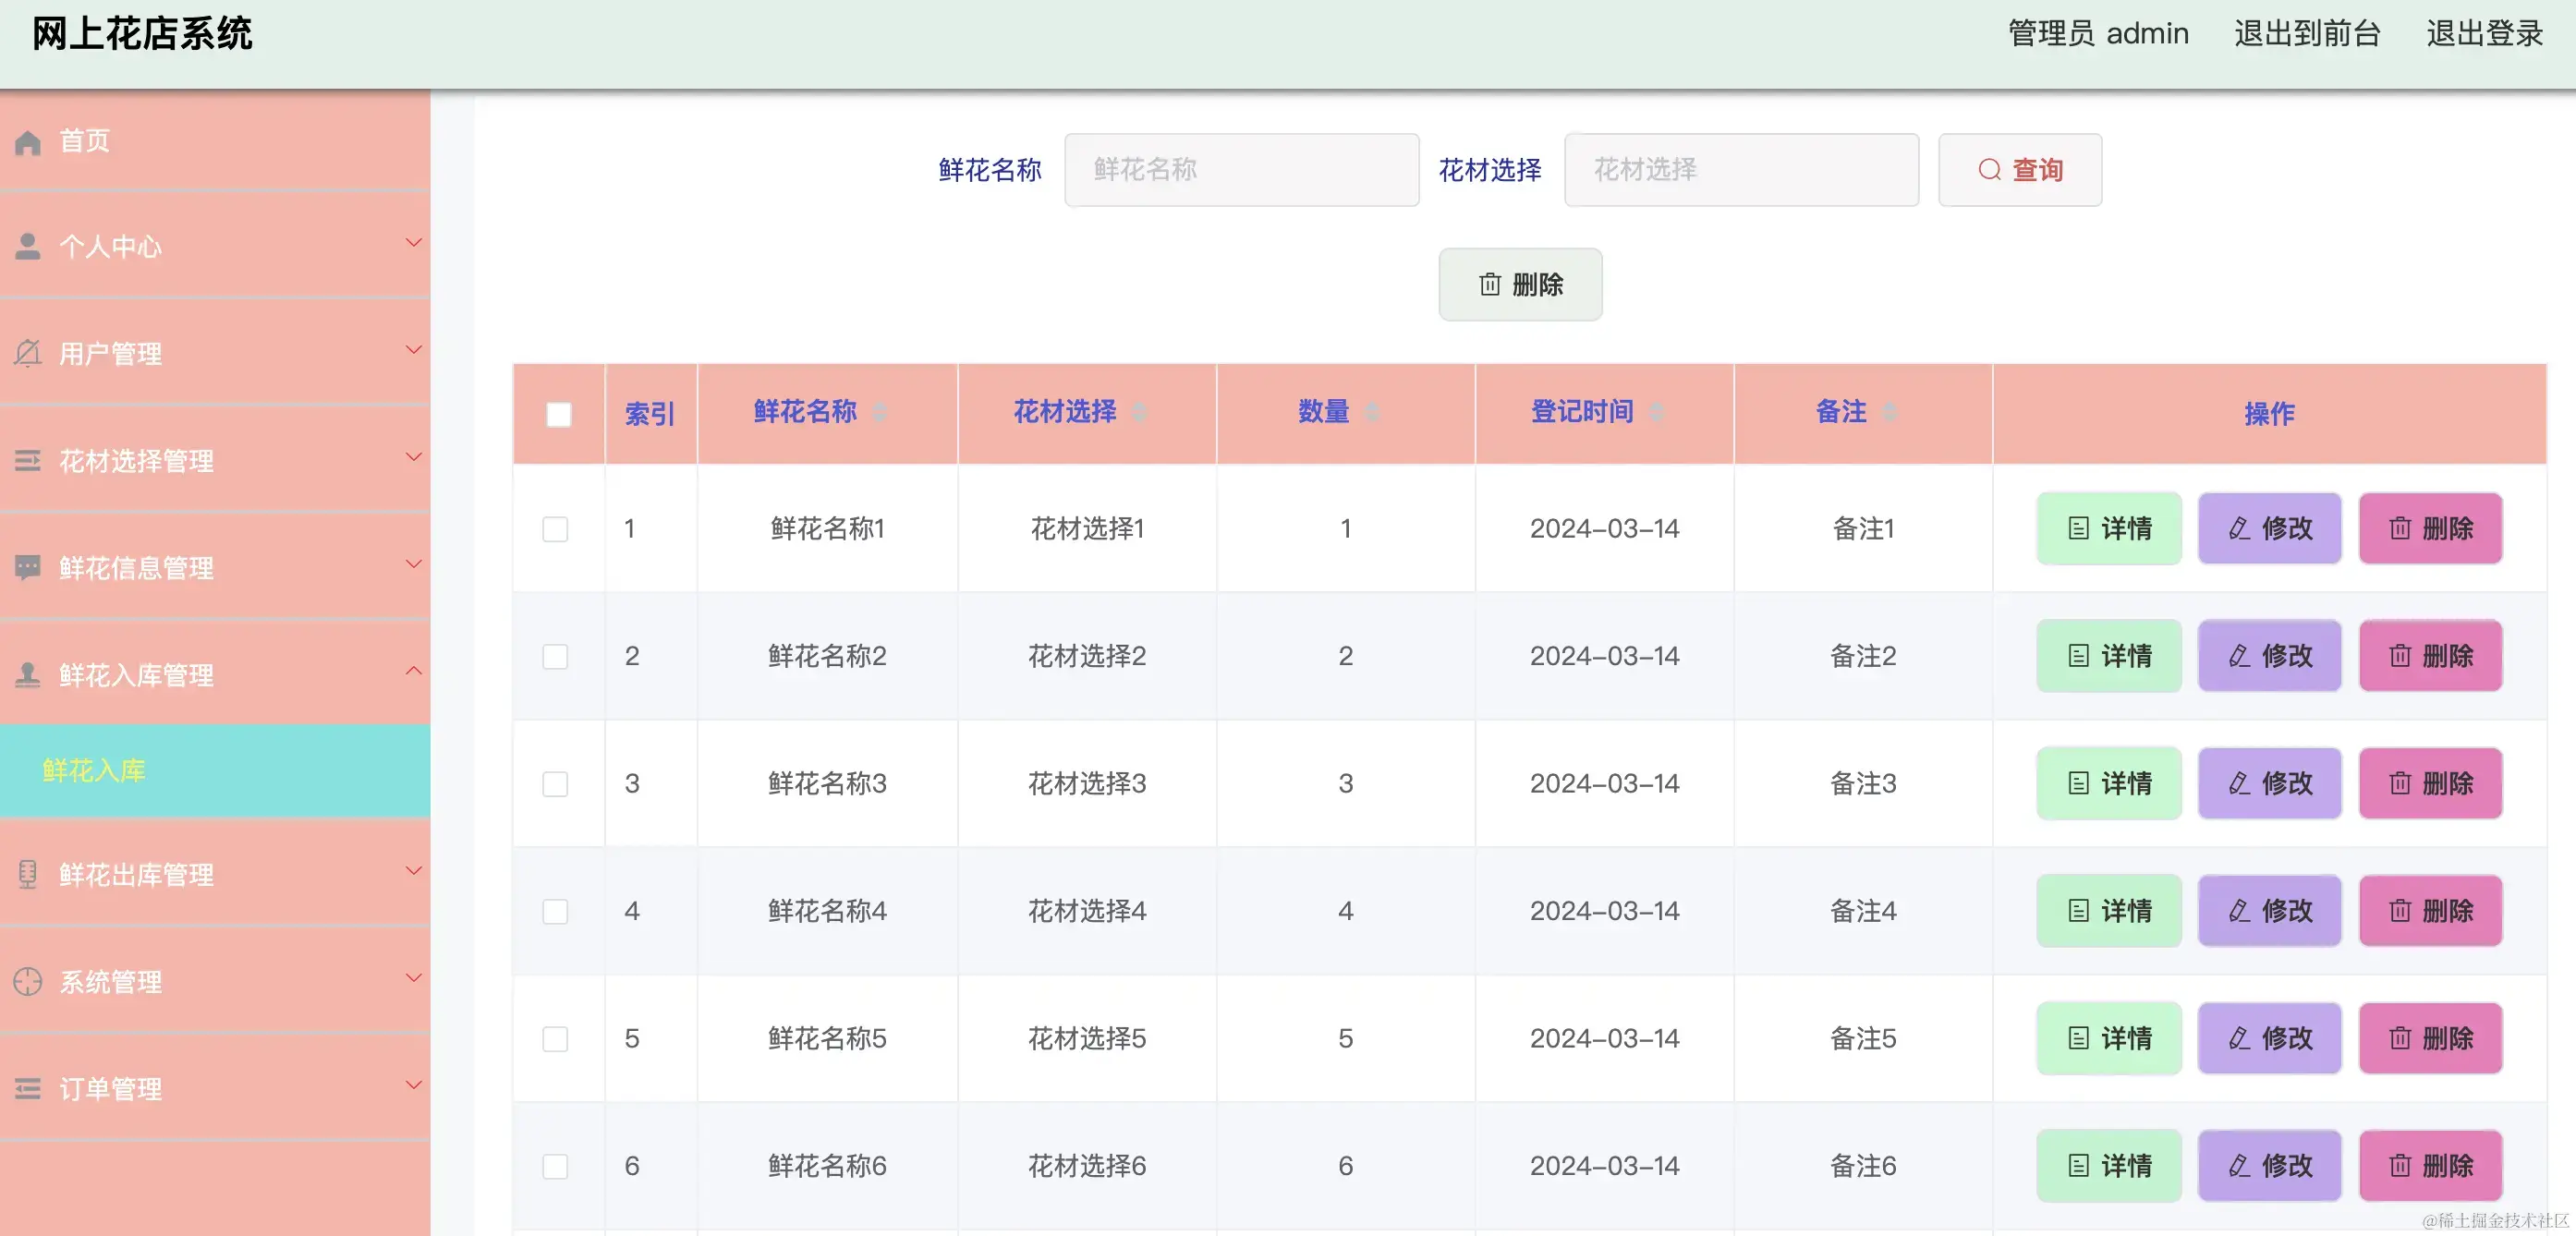Image resolution: width=2576 pixels, height=1236 pixels.
Task: Click 详情 button for 鲜花名称2
Action: [x=2108, y=656]
